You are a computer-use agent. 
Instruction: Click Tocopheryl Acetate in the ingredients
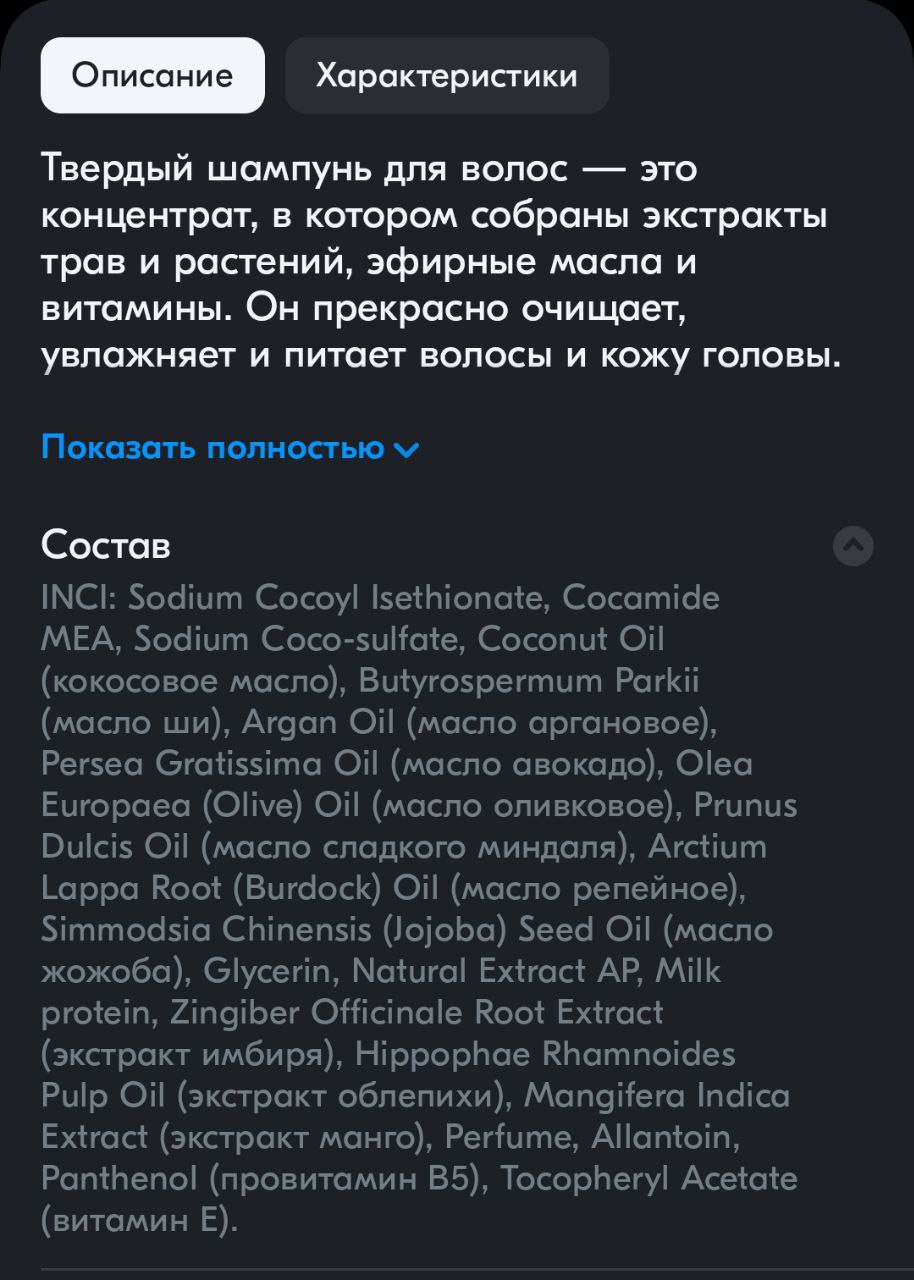(x=649, y=1179)
